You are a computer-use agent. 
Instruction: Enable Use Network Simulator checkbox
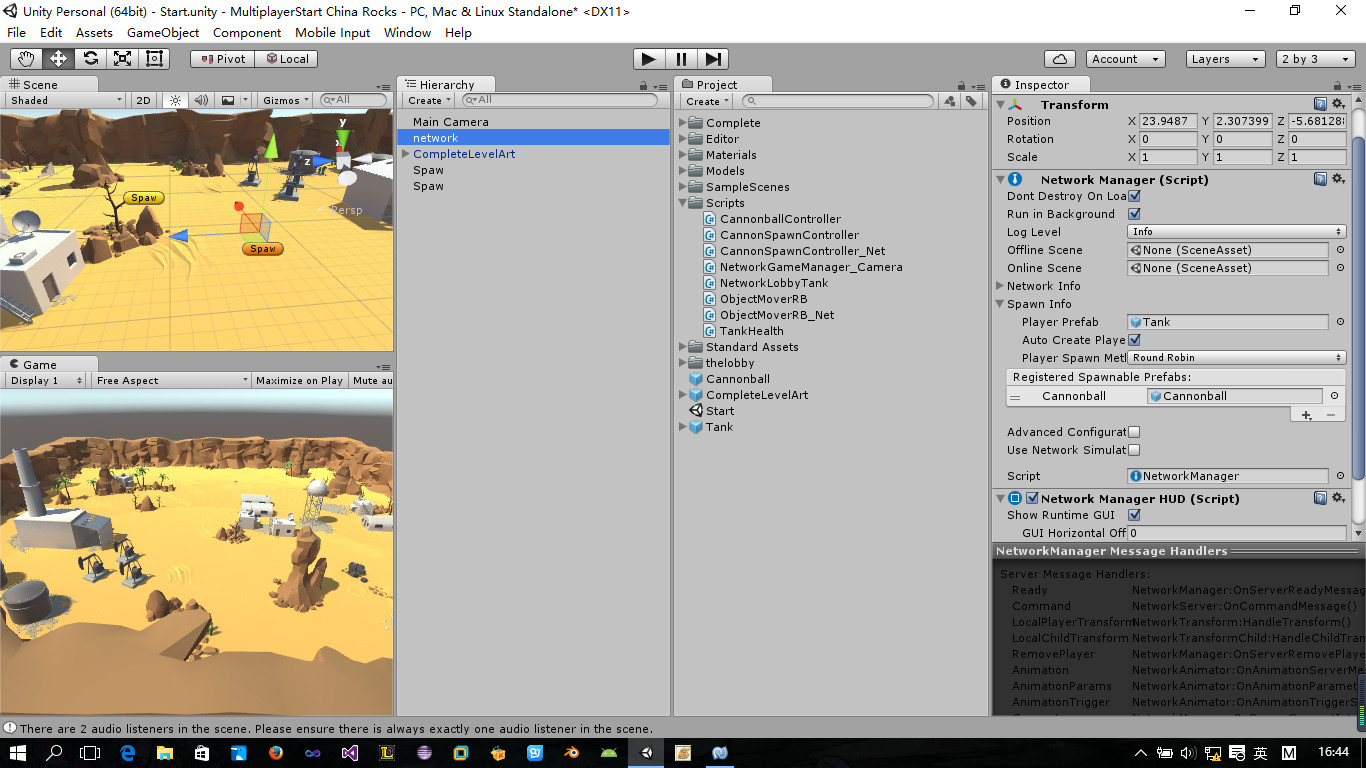(1134, 450)
